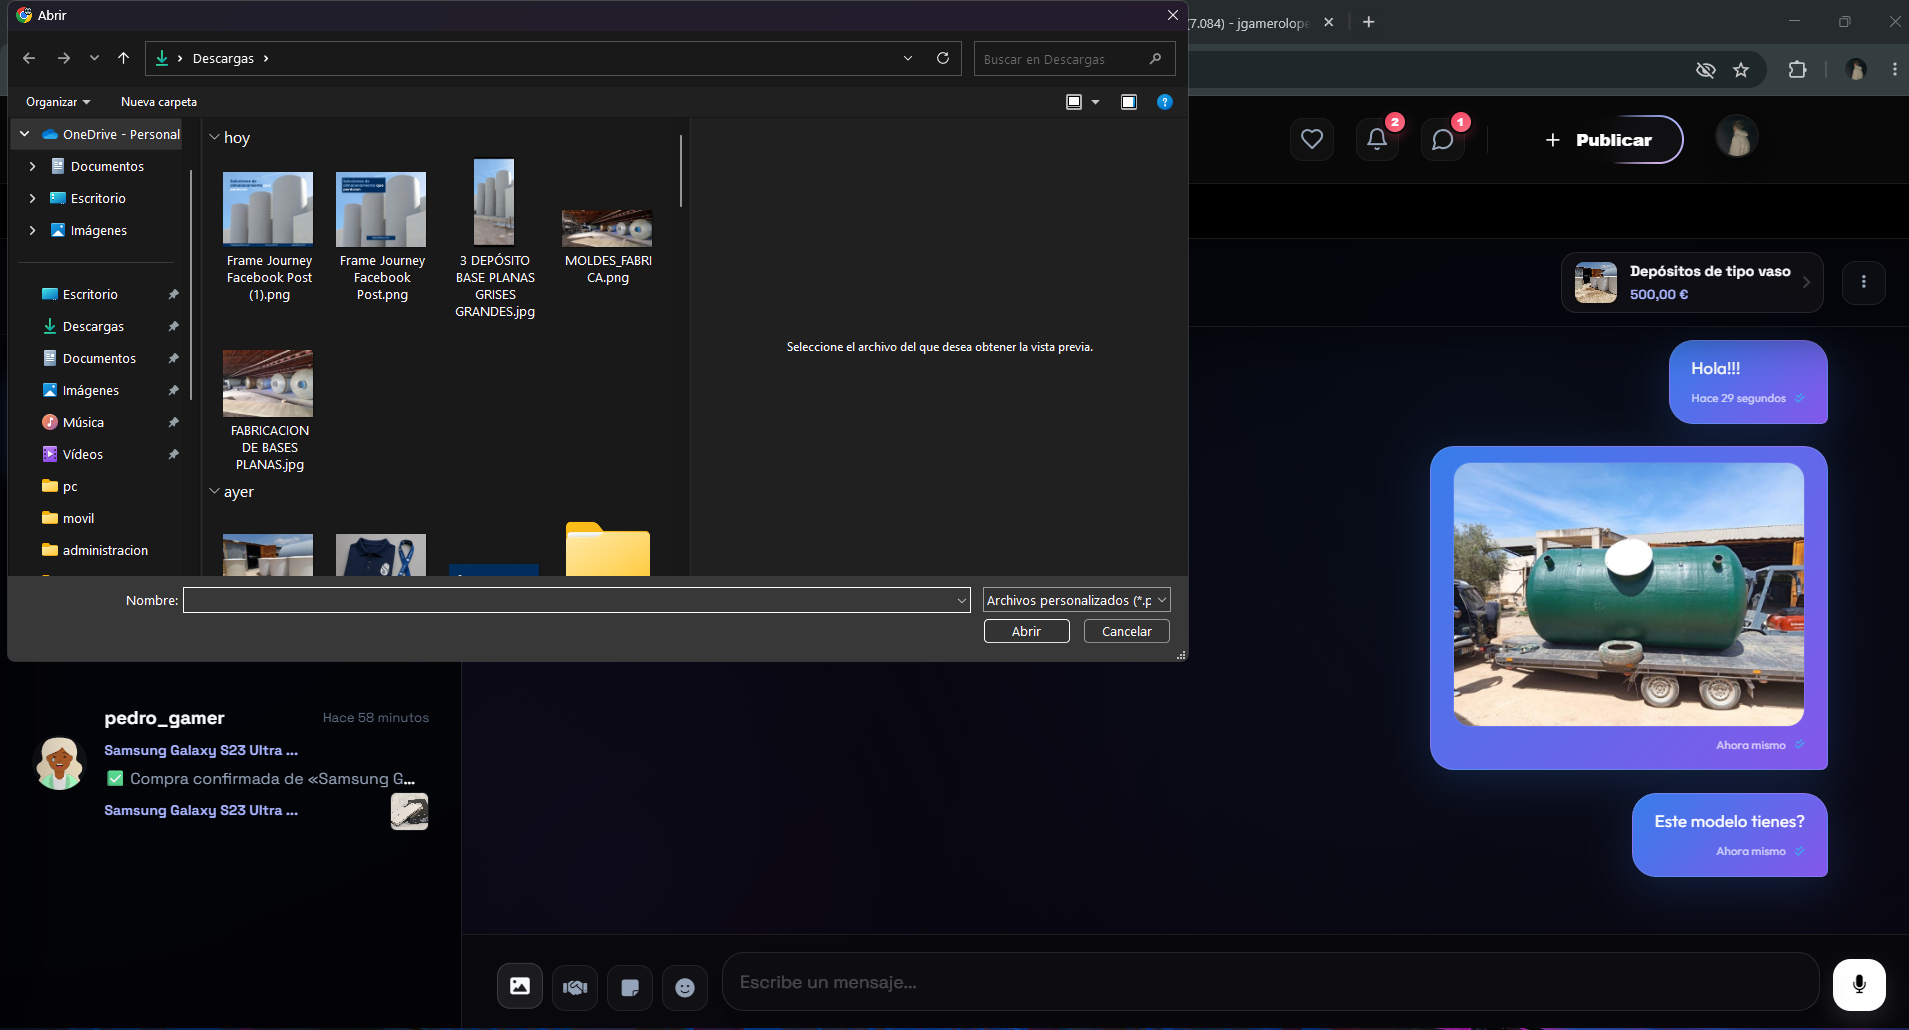Select Frame Journey Facebook Post.png file
1909x1030 pixels.
coord(382,237)
